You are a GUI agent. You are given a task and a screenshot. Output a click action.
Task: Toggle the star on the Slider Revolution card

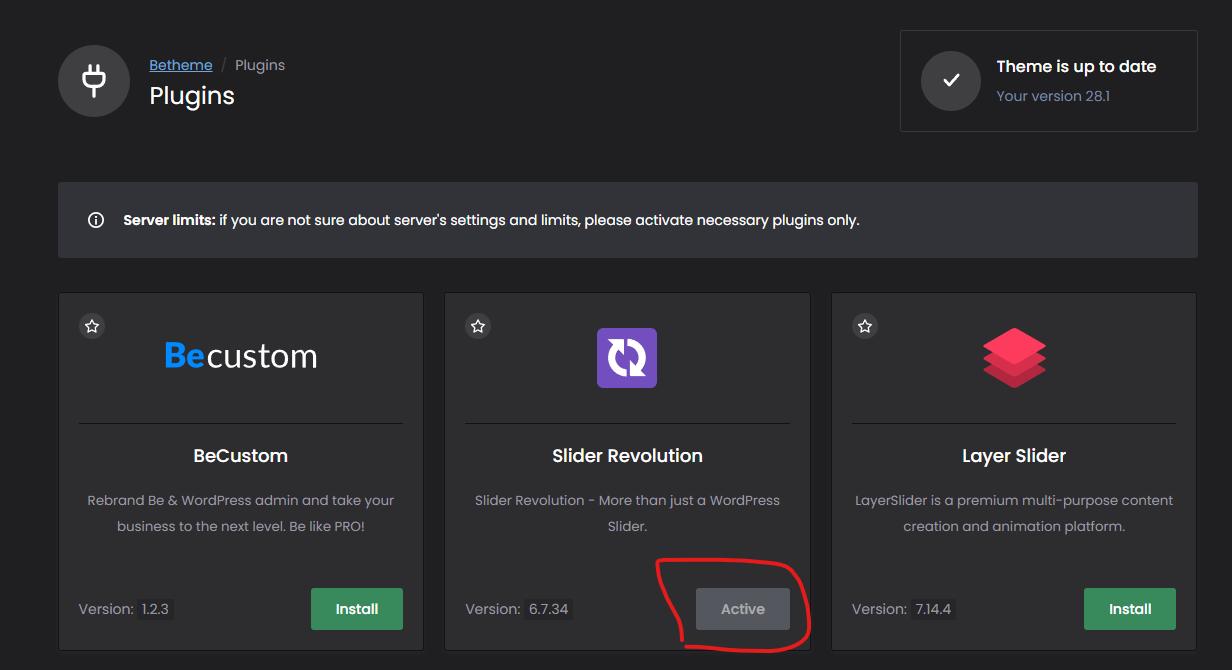click(x=478, y=326)
